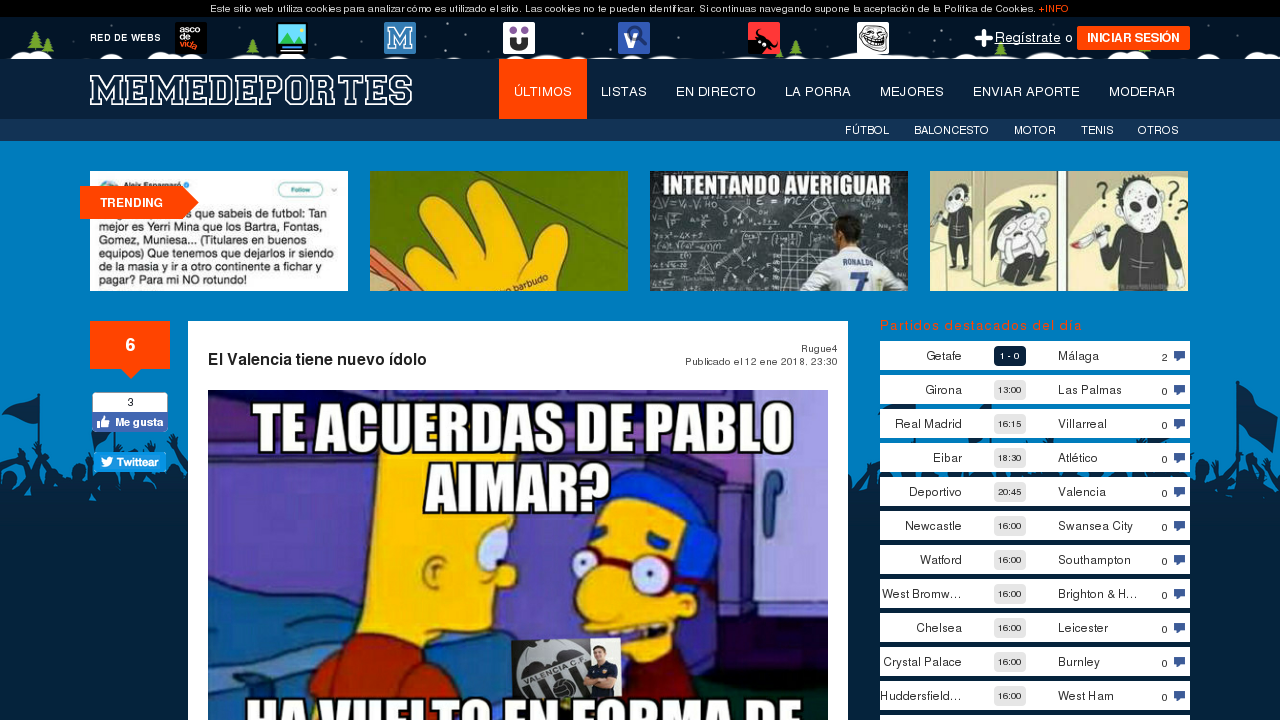Click the Me gusta Facebook button
This screenshot has height=720, width=1280.
130,422
